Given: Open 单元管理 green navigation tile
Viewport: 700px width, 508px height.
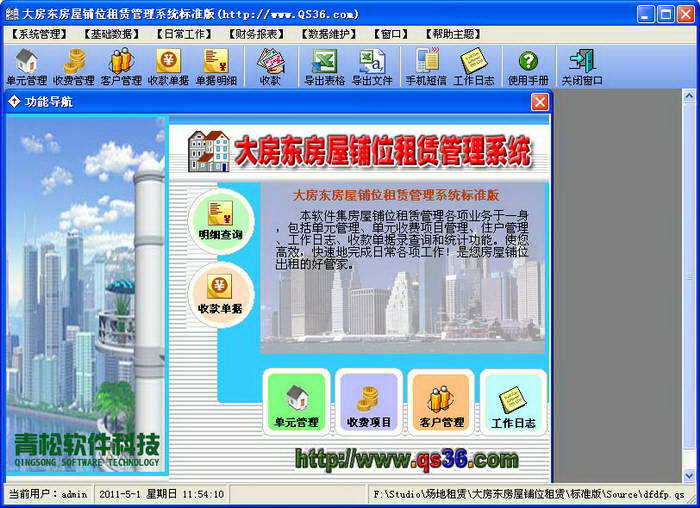Looking at the screenshot, I should (296, 403).
